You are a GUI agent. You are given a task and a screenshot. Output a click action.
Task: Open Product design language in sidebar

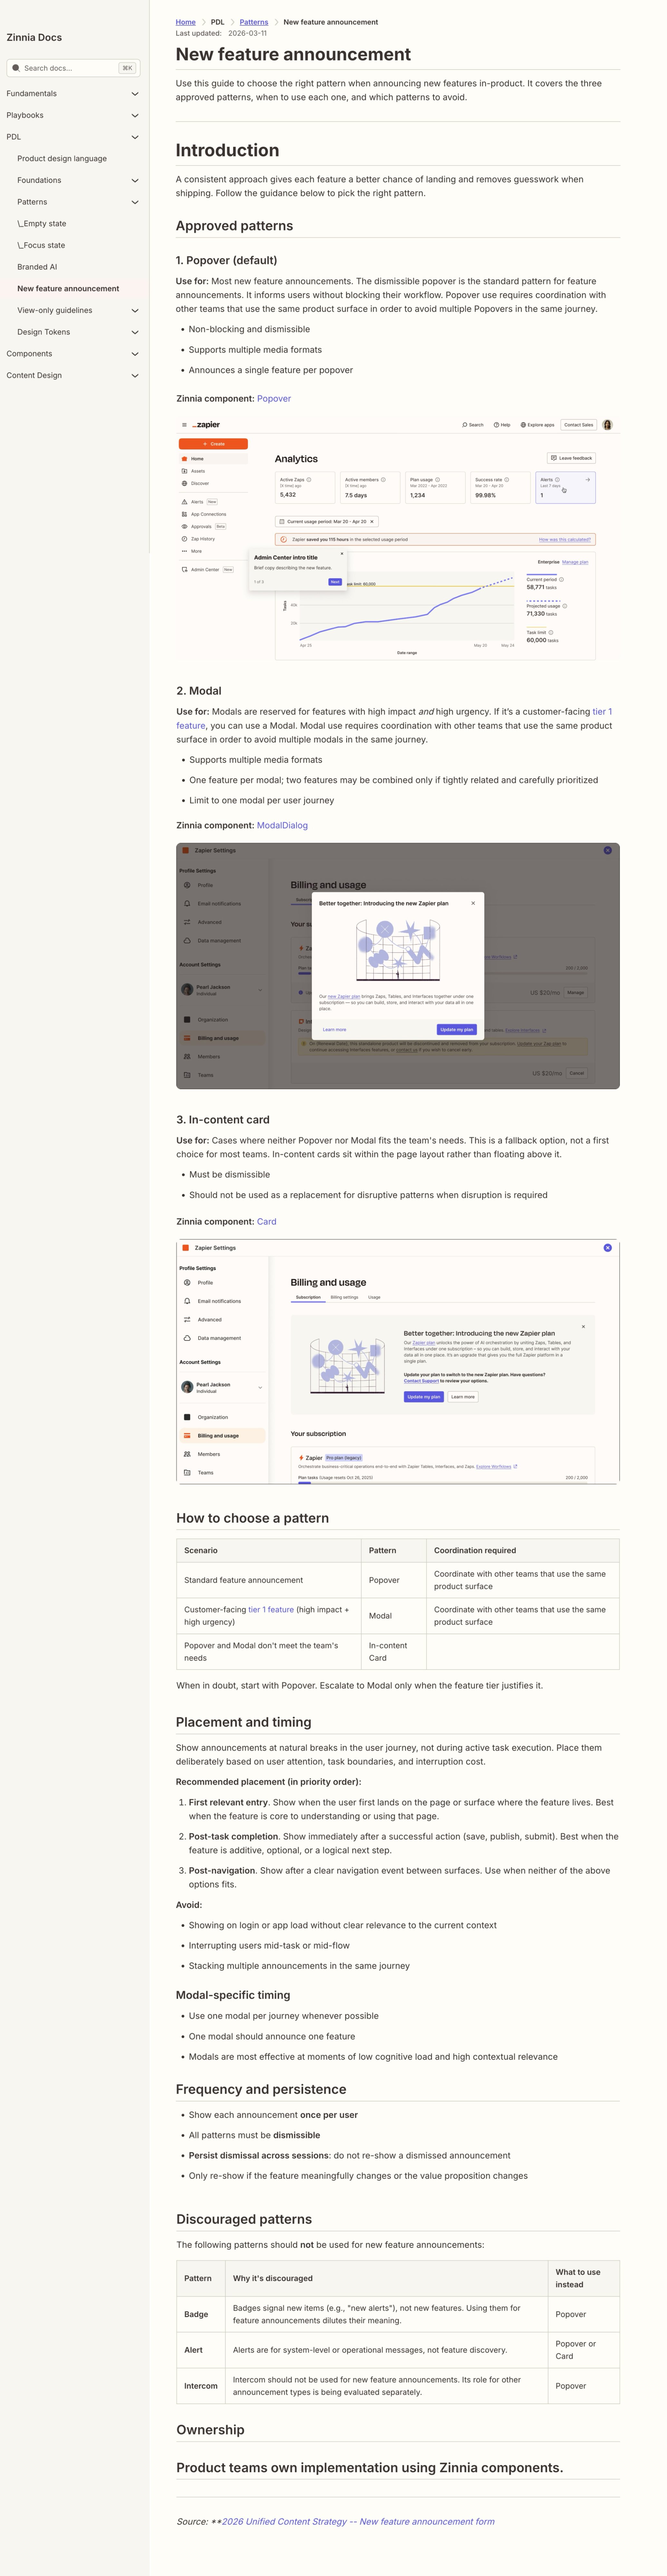62,159
